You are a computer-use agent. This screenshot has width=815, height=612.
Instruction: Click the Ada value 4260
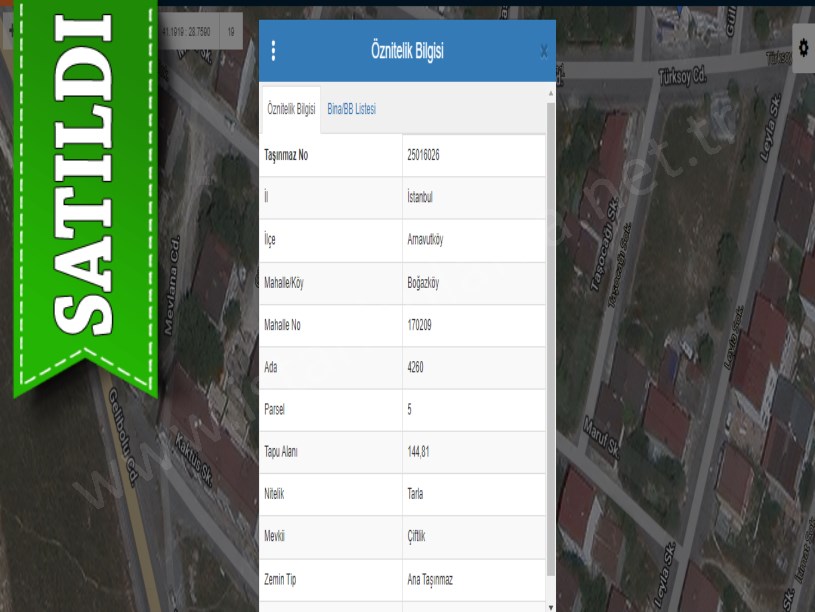[416, 367]
